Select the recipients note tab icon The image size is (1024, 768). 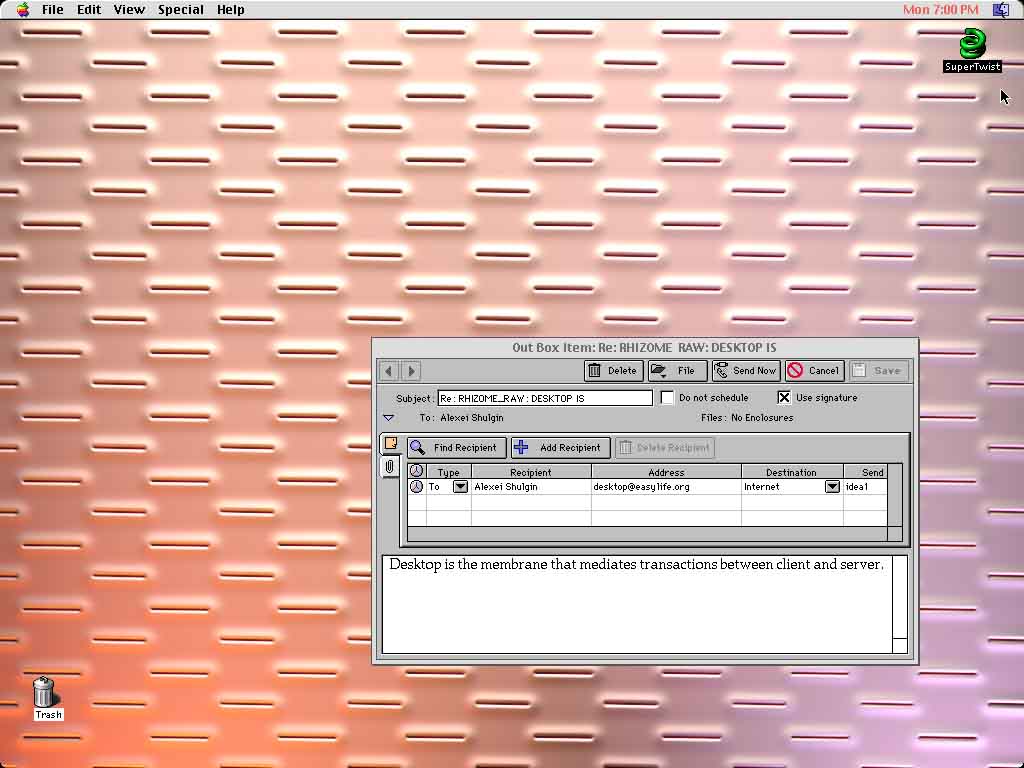coord(391,443)
